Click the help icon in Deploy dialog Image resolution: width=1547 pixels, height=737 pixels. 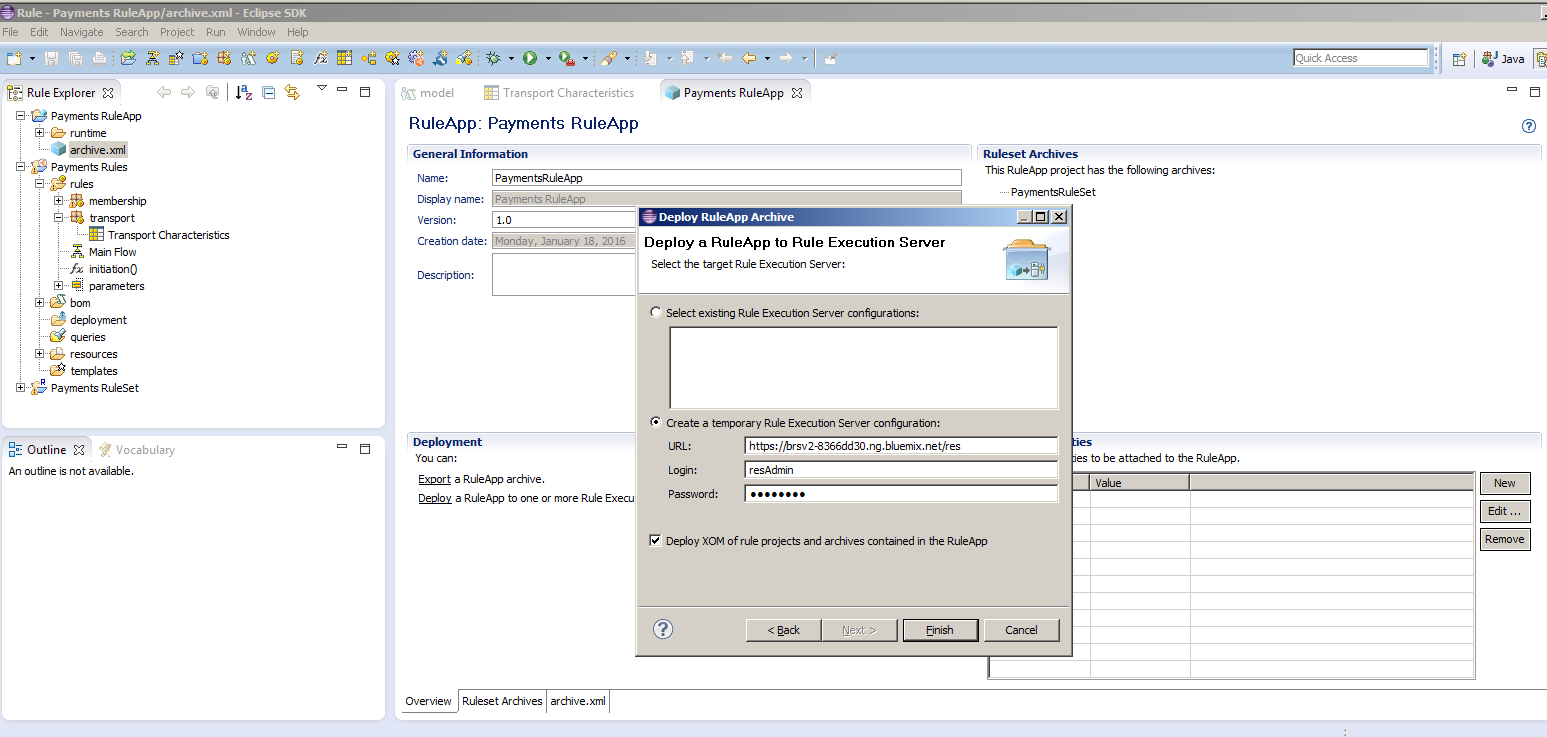[662, 629]
